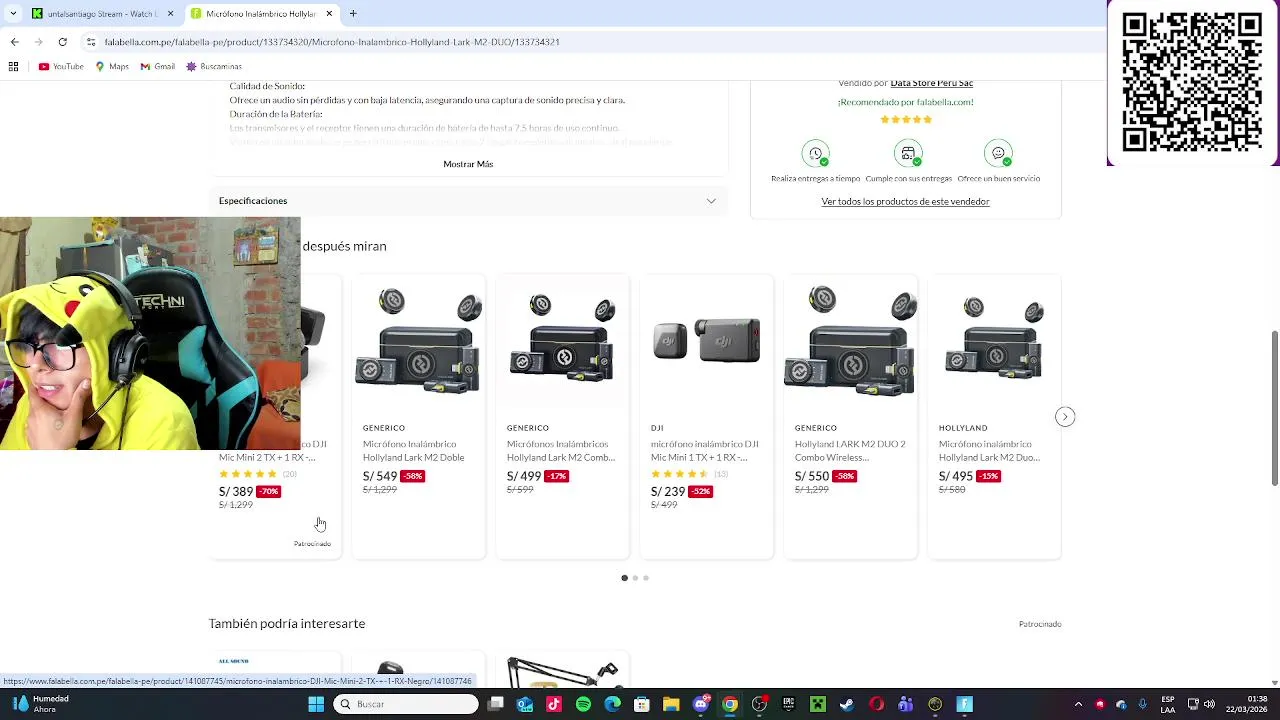Click the taskbar Buscar search box
The height and width of the screenshot is (720, 1280).
click(406, 704)
